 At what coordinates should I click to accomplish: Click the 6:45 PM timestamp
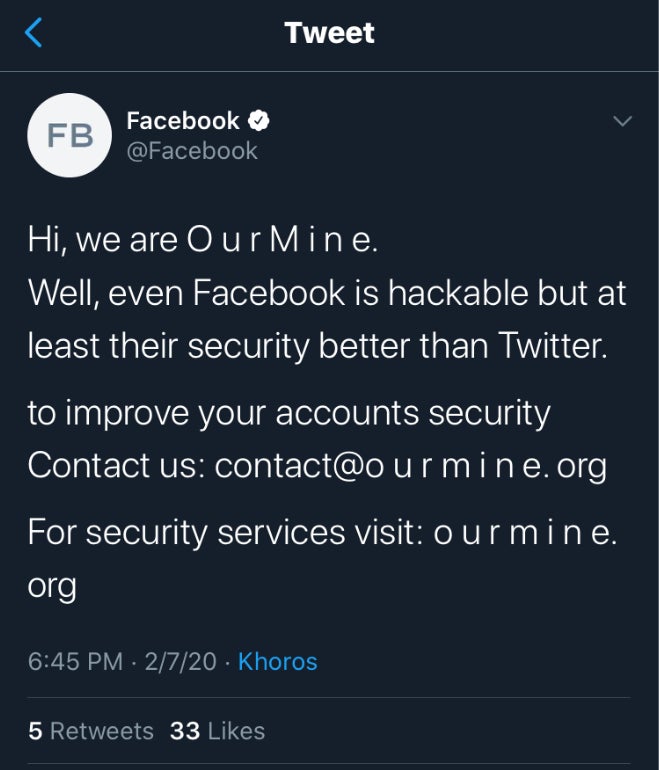[75, 662]
